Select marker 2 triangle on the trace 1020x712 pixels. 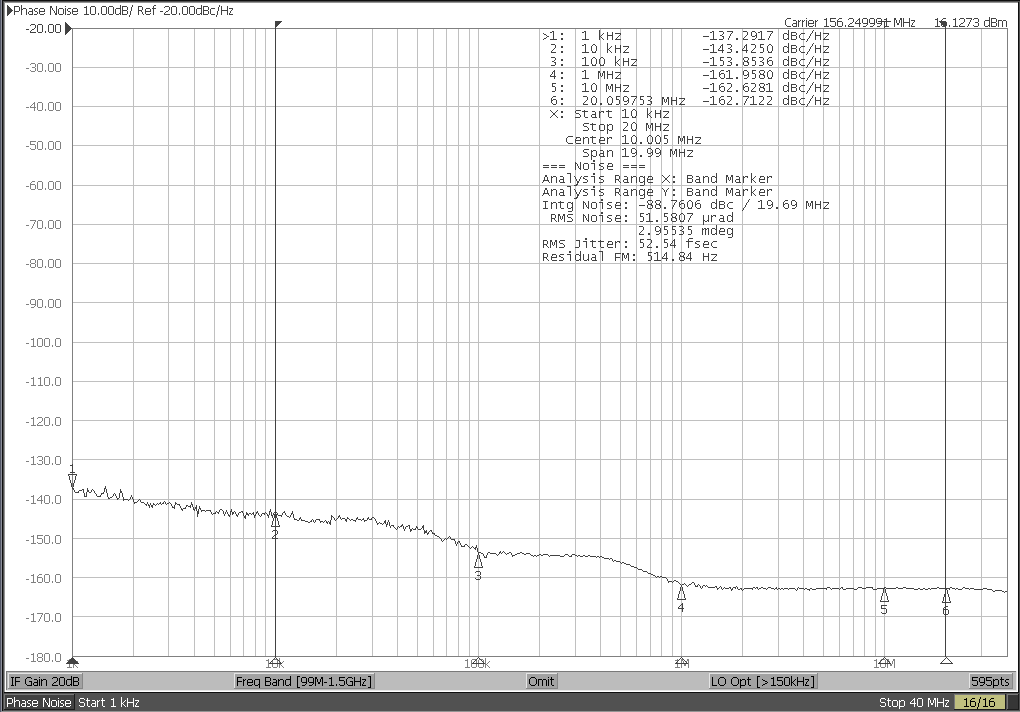tap(275, 521)
